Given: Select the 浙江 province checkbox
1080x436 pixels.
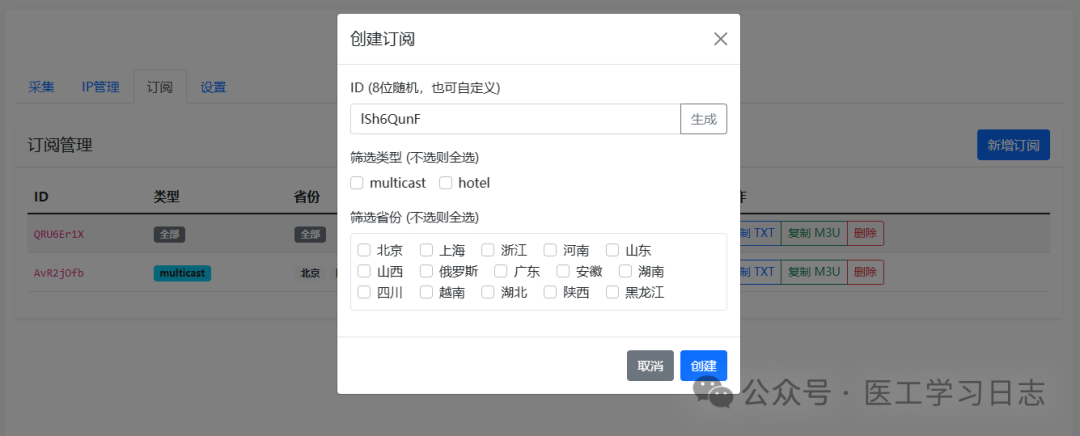Looking at the screenshot, I should pos(488,249).
